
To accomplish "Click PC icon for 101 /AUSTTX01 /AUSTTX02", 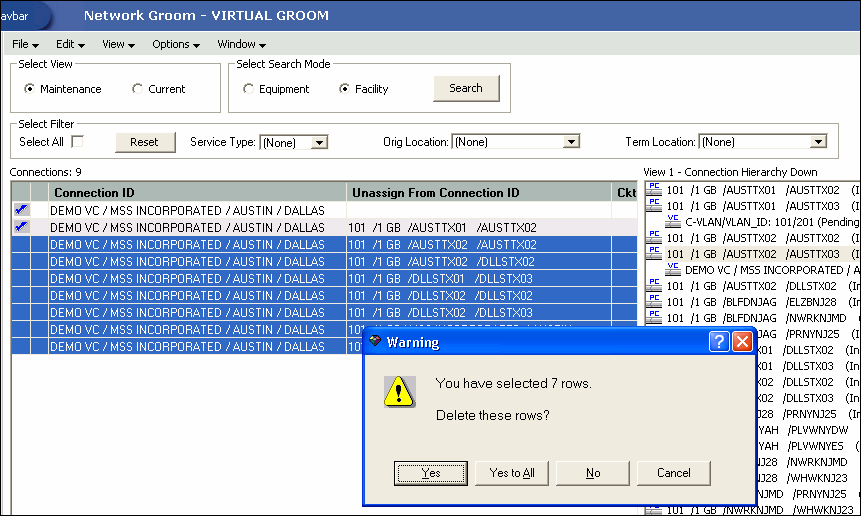I will 653,189.
